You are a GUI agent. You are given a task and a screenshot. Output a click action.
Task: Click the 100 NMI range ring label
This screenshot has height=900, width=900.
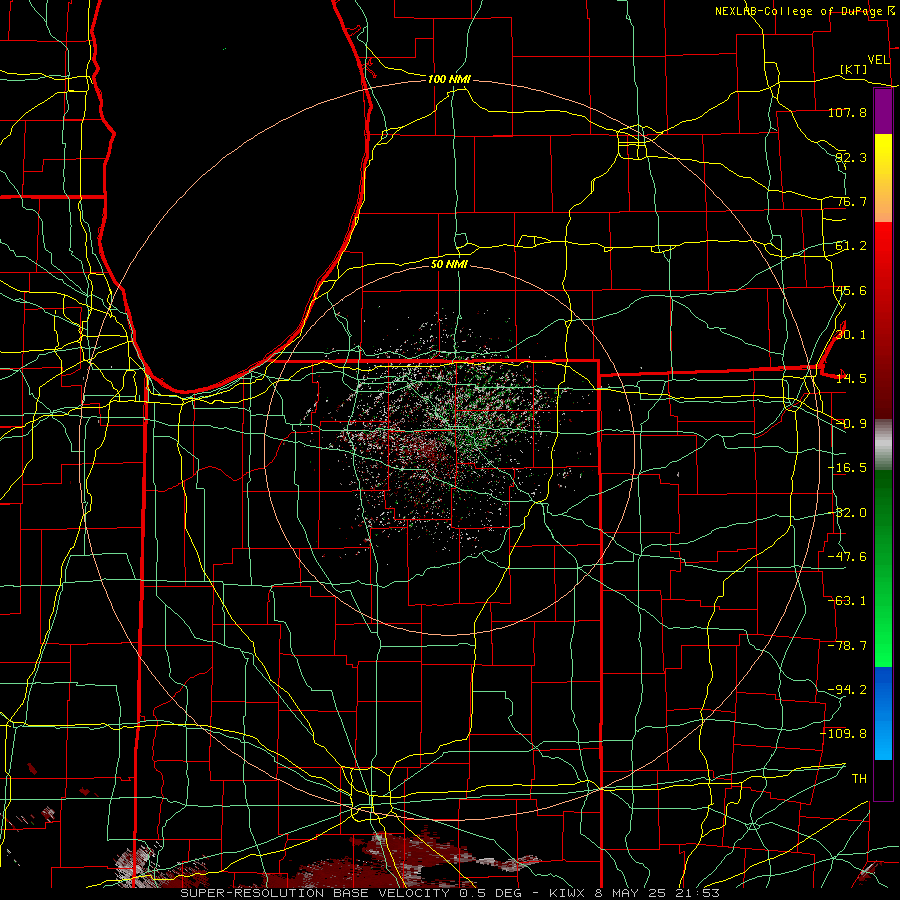(449, 79)
